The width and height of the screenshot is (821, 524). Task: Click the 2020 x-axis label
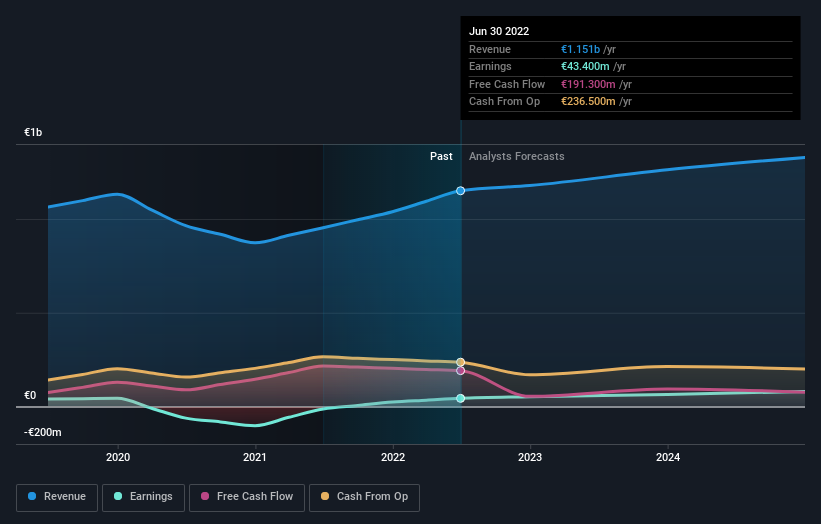point(118,458)
